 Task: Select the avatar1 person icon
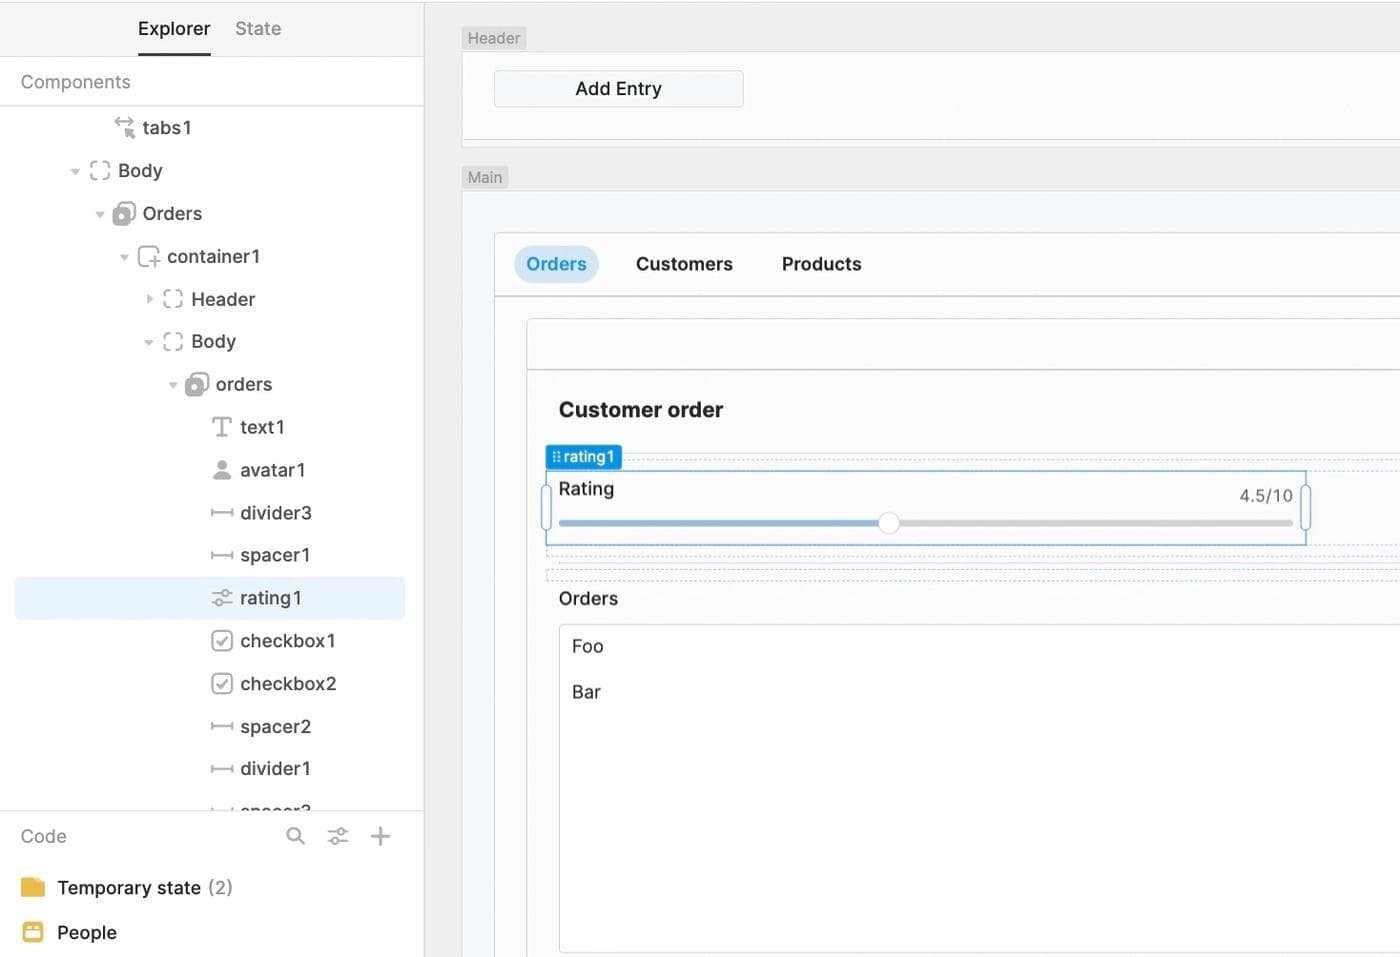(x=221, y=469)
